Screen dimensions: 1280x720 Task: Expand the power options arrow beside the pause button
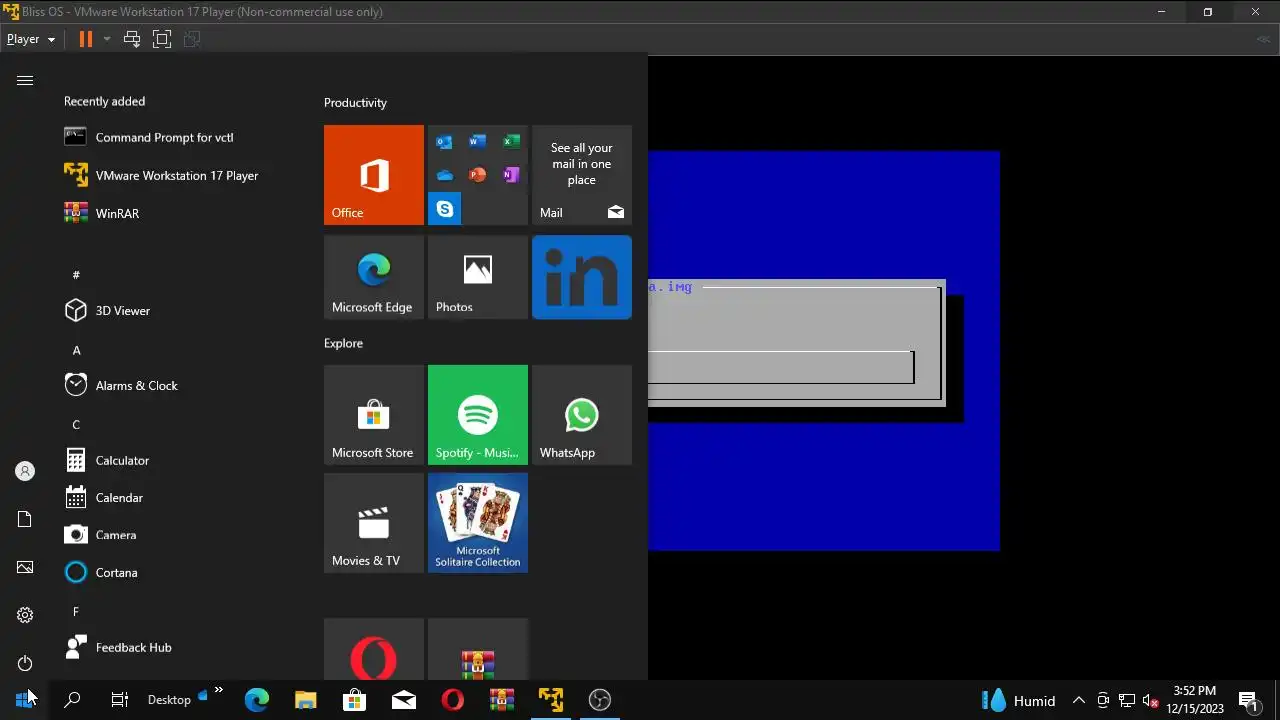click(107, 39)
